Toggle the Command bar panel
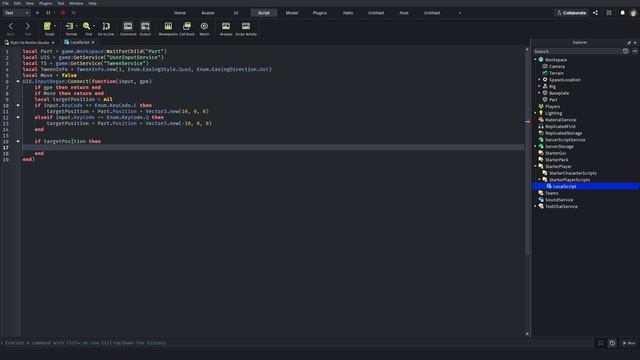The height and width of the screenshot is (360, 640). (x=128, y=27)
